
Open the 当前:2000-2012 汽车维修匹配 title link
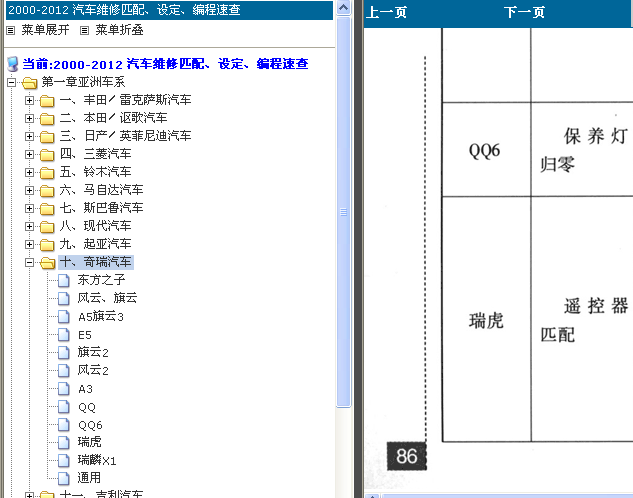coord(165,64)
